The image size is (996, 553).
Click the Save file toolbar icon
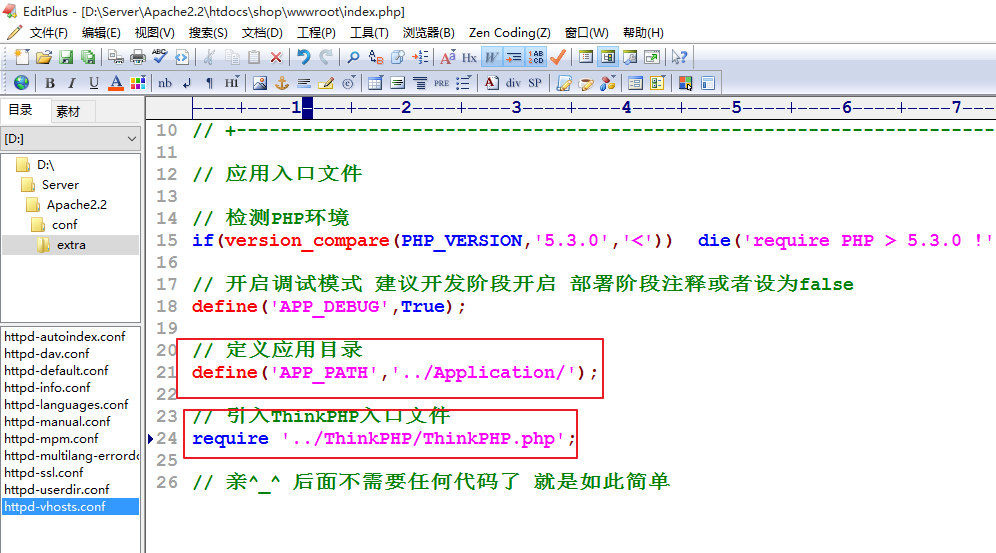tap(66, 57)
